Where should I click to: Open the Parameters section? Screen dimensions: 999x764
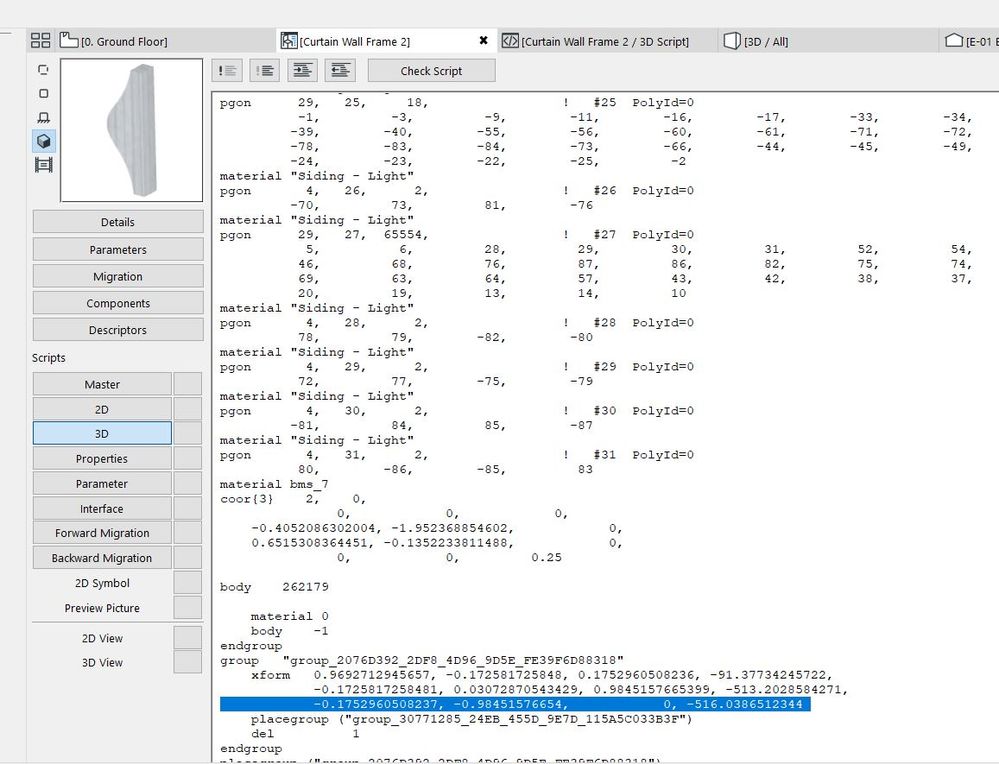[x=118, y=250]
